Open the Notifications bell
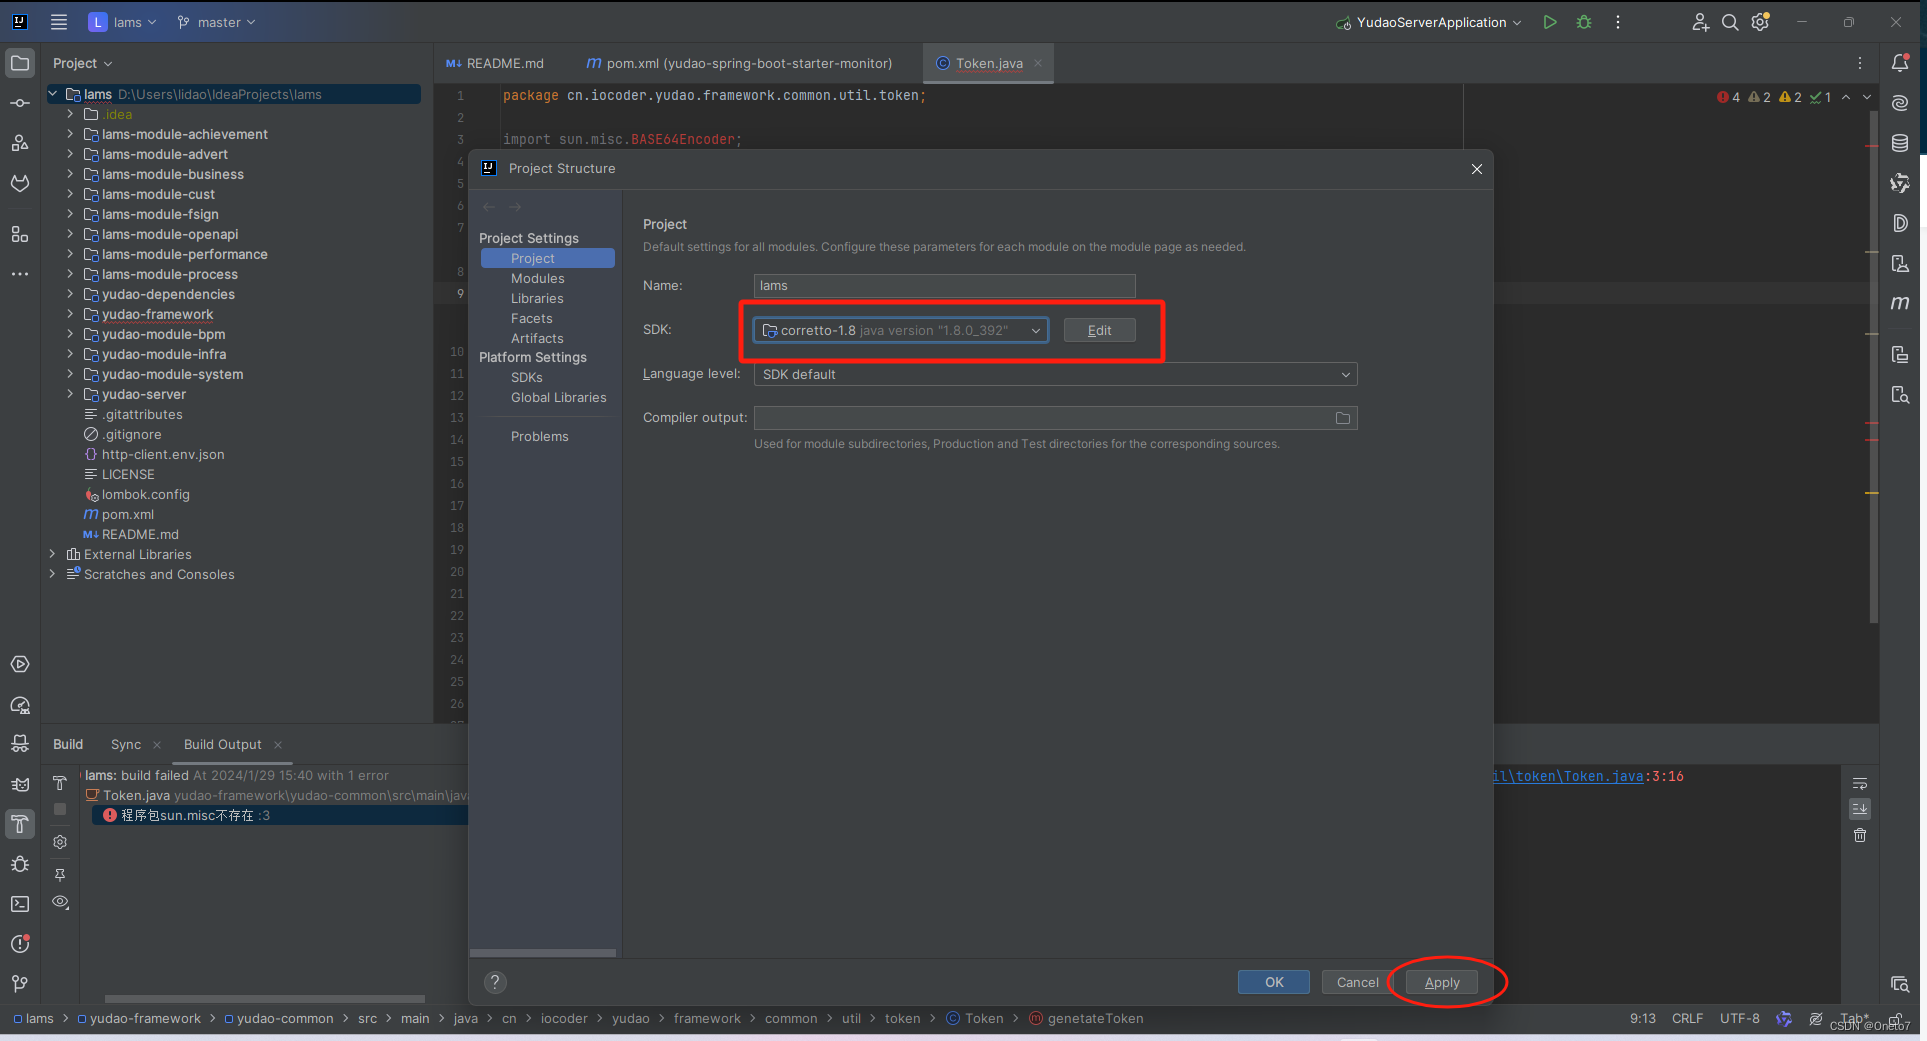The image size is (1927, 1041). pos(1900,63)
